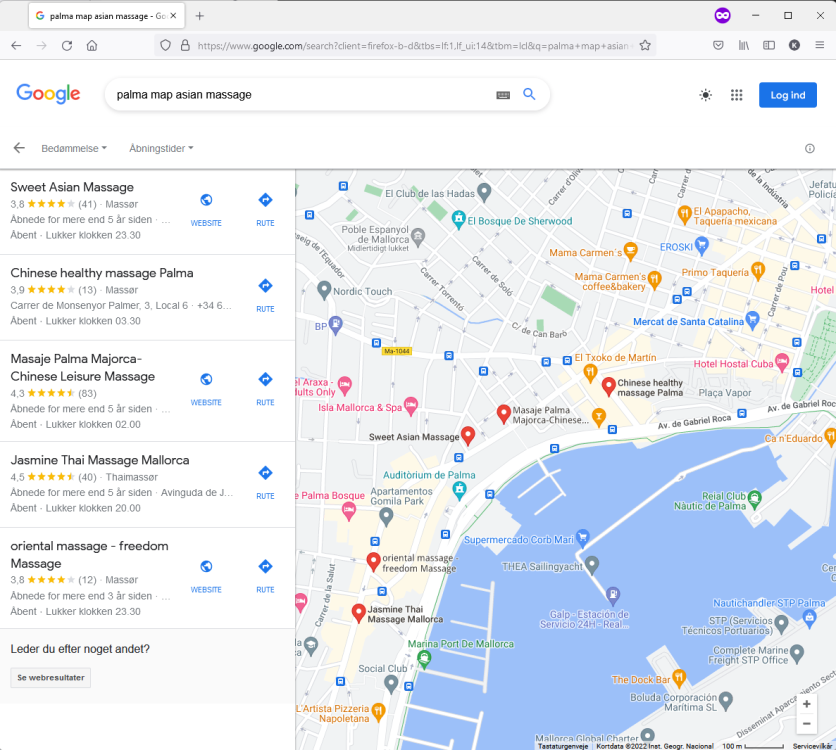
Task: Open the Sweet Asian Massage listing
Action: 72,187
